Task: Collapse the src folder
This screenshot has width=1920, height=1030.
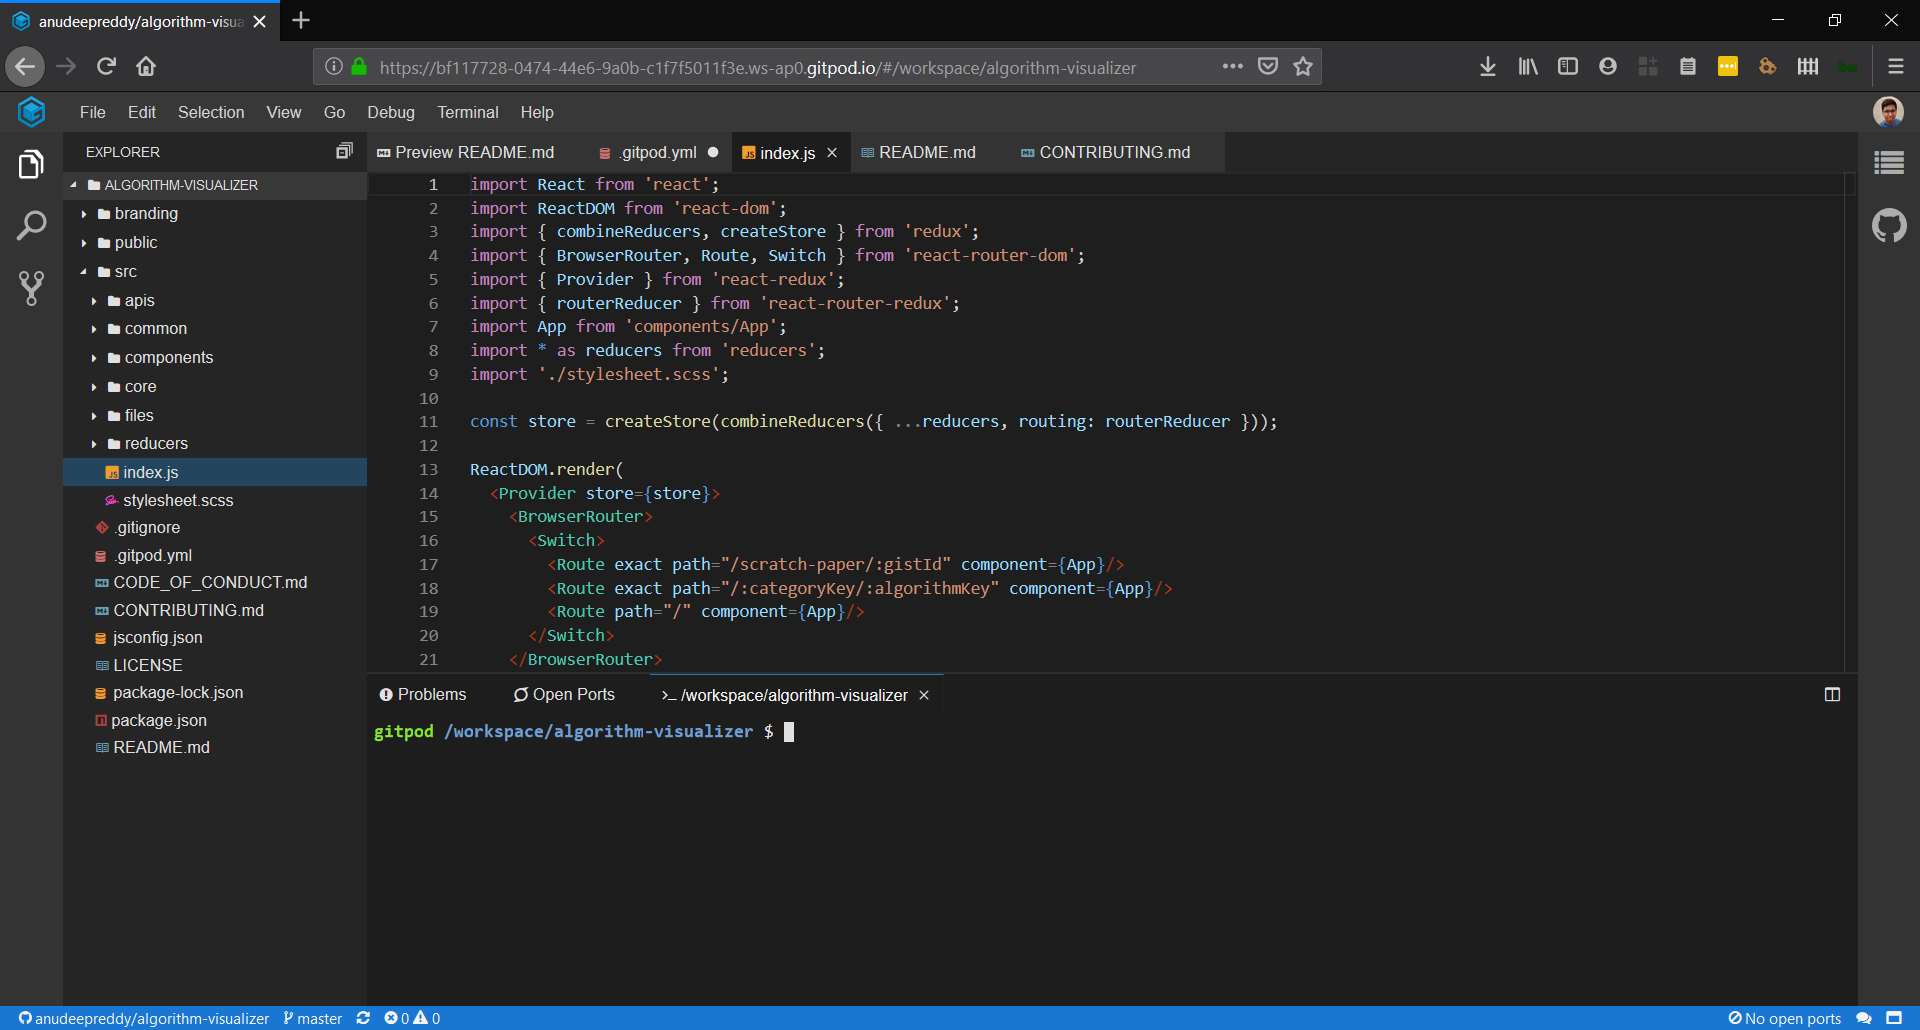Action: 84,272
